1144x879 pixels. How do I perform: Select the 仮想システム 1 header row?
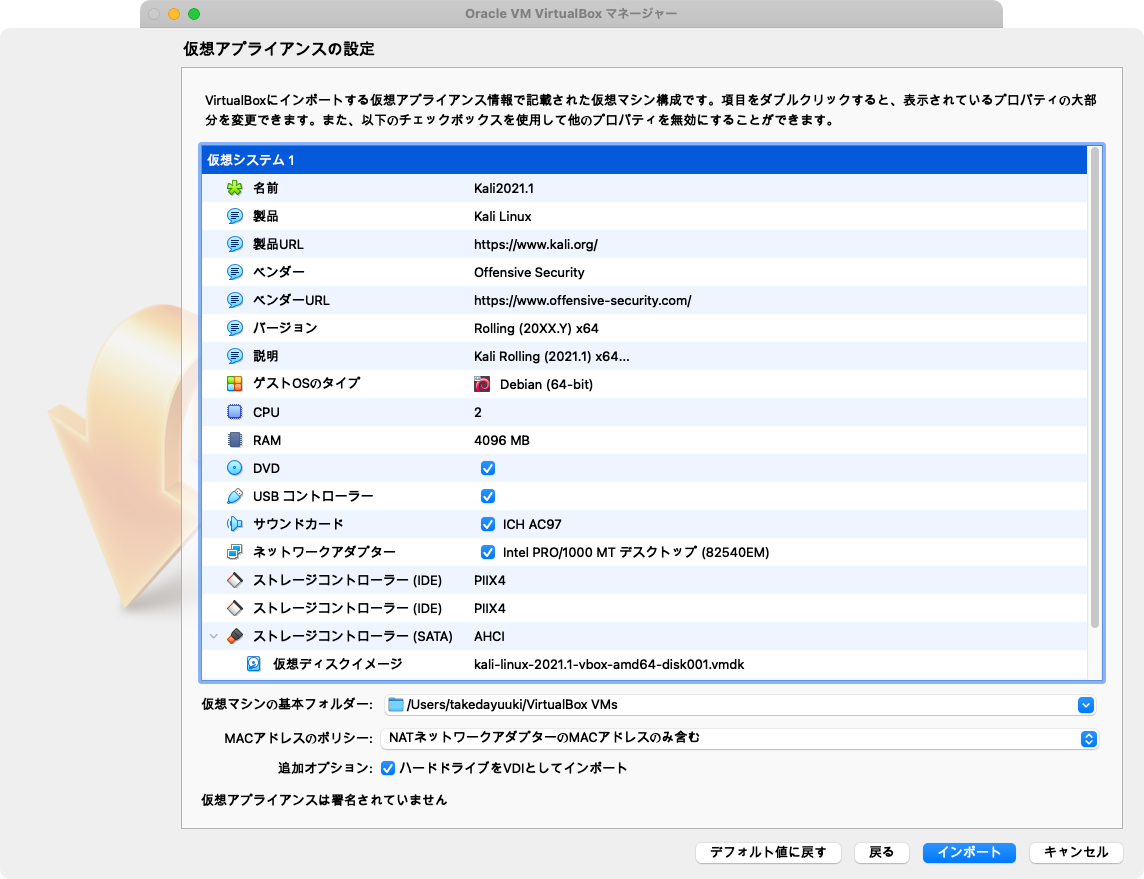(x=644, y=160)
